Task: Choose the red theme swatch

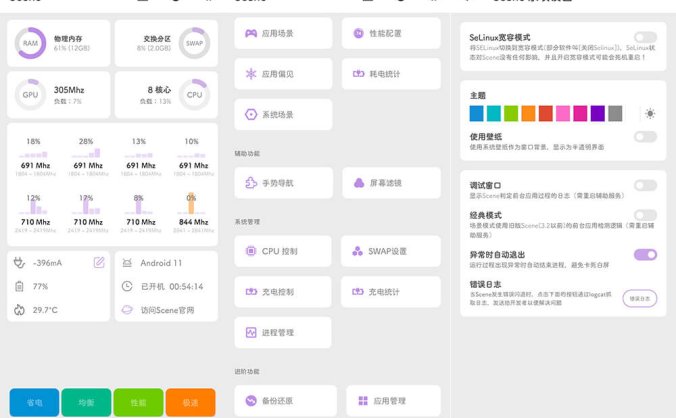Action: pyautogui.click(x=545, y=113)
